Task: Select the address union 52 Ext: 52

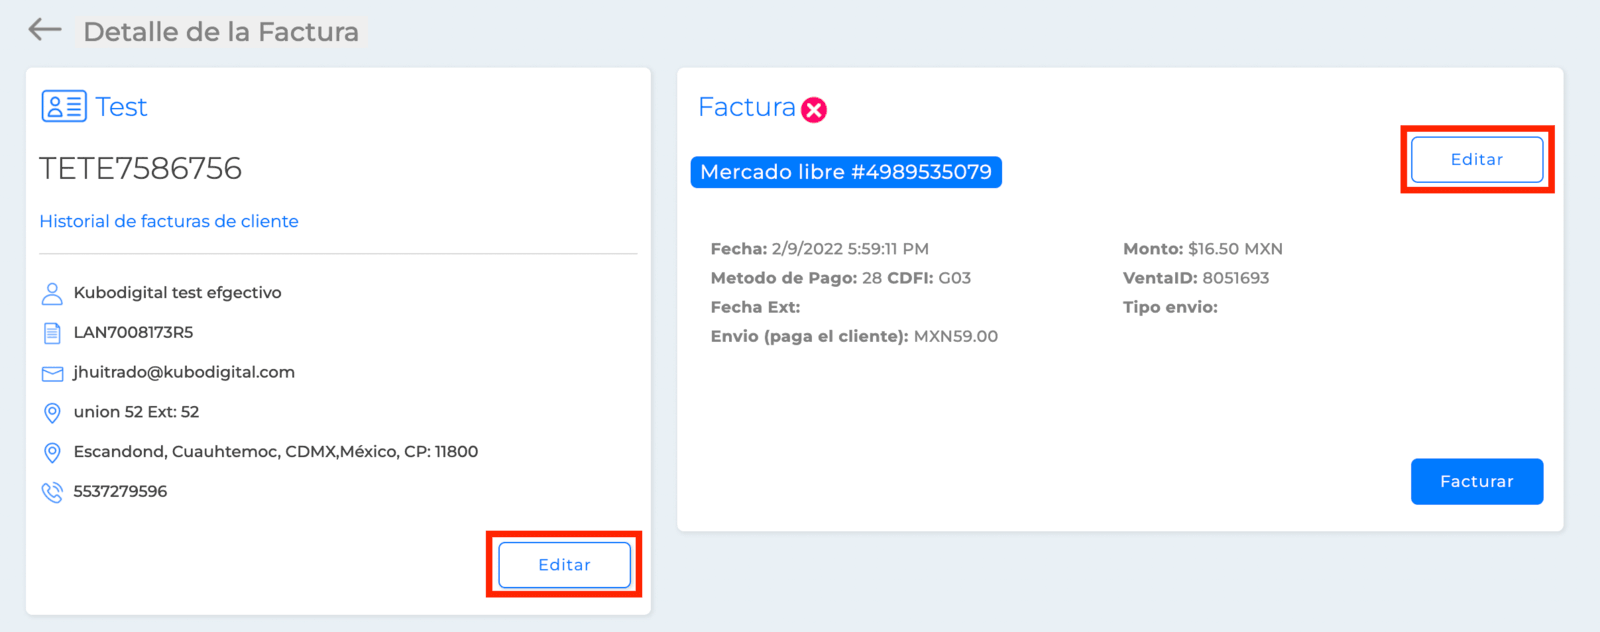Action: tap(136, 412)
